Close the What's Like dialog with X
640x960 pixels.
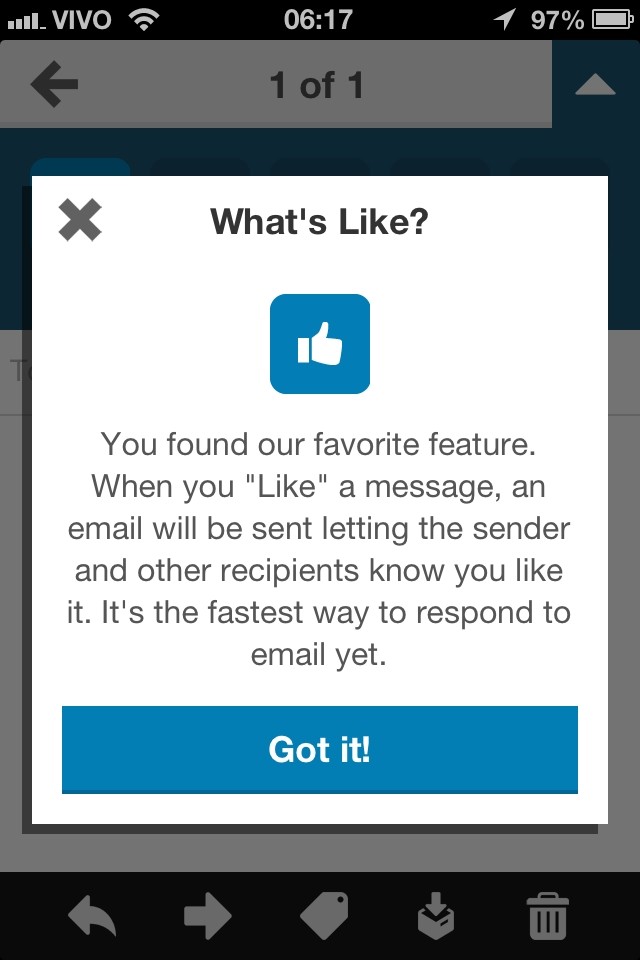click(x=80, y=220)
